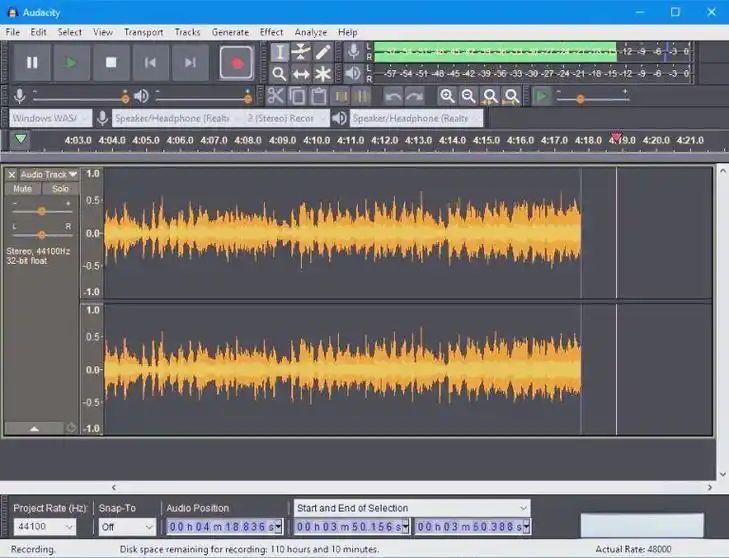Click the recording meter microphone icon
The image size is (729, 558).
tap(353, 52)
